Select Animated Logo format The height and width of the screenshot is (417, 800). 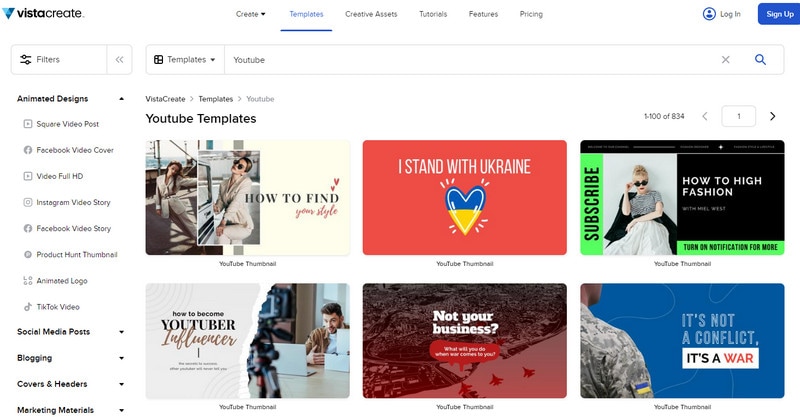(x=62, y=281)
